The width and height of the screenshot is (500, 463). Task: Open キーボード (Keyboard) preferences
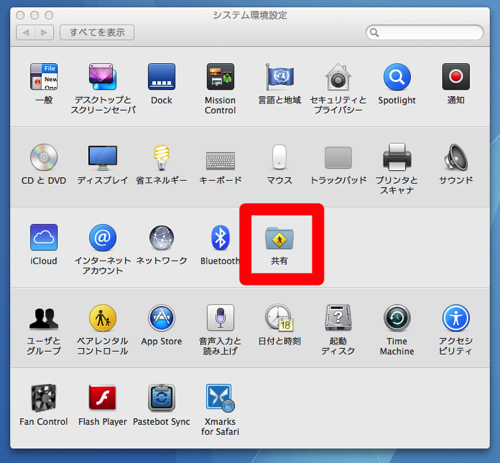coord(220,160)
